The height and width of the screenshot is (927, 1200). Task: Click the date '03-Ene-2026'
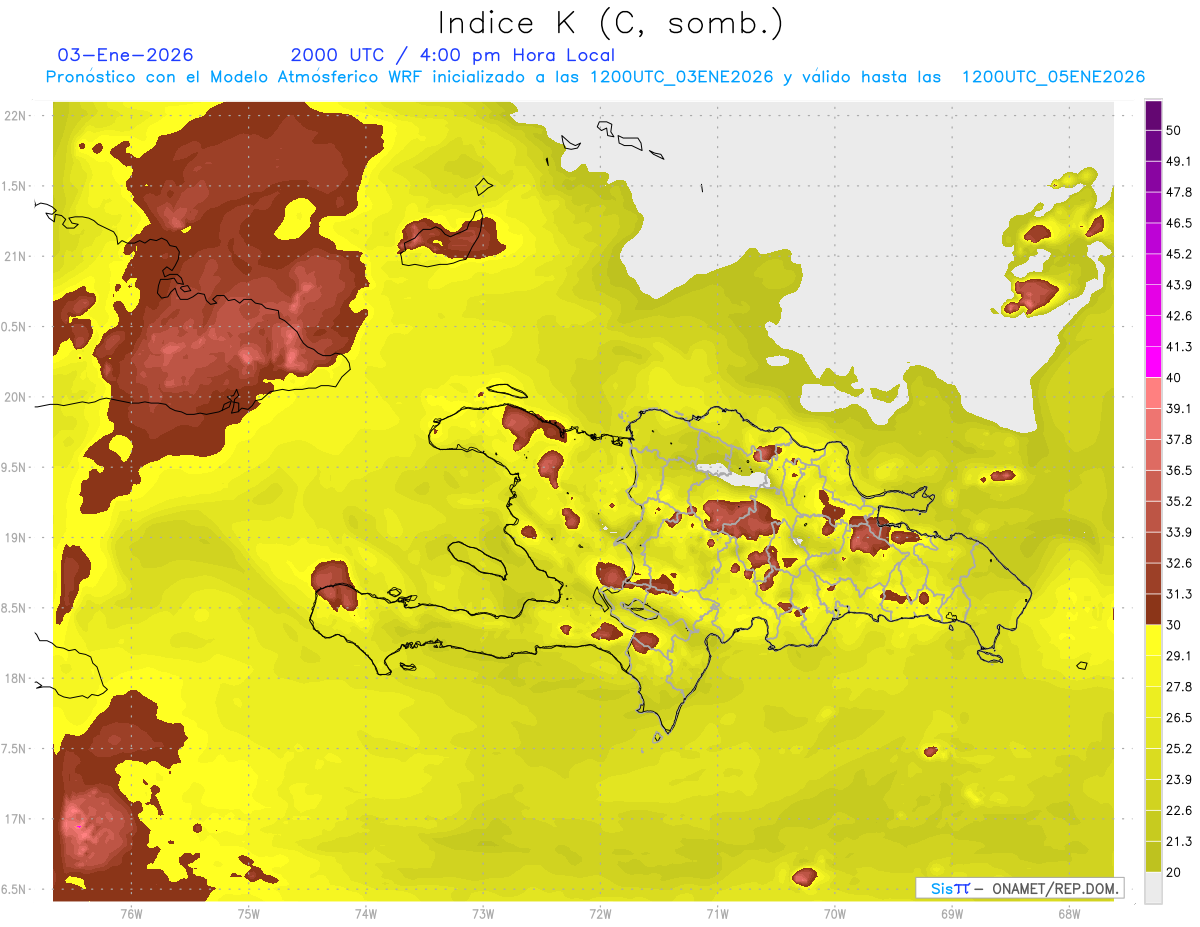click(126, 55)
